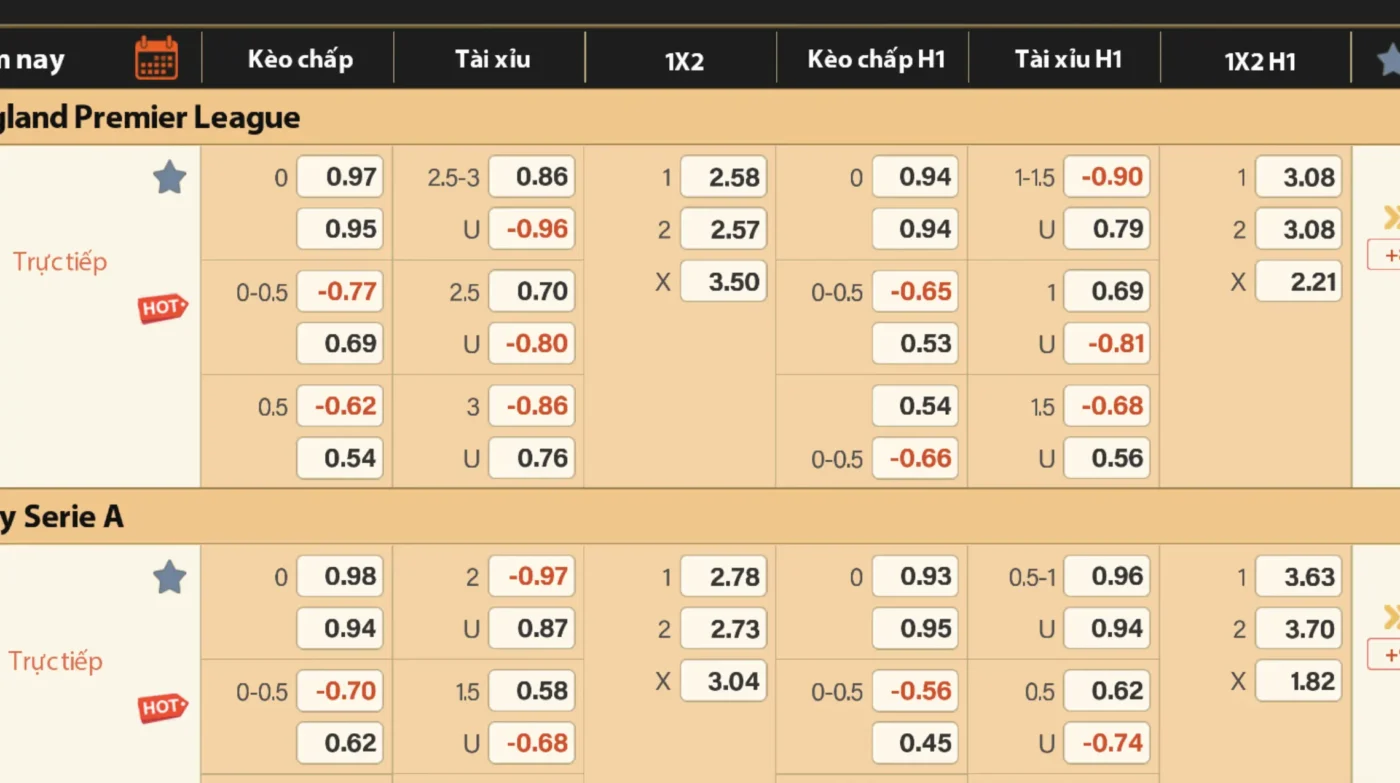Choose over 2.5-3 odds 0.86
Image resolution: width=1400 pixels, height=783 pixels.
[532, 177]
